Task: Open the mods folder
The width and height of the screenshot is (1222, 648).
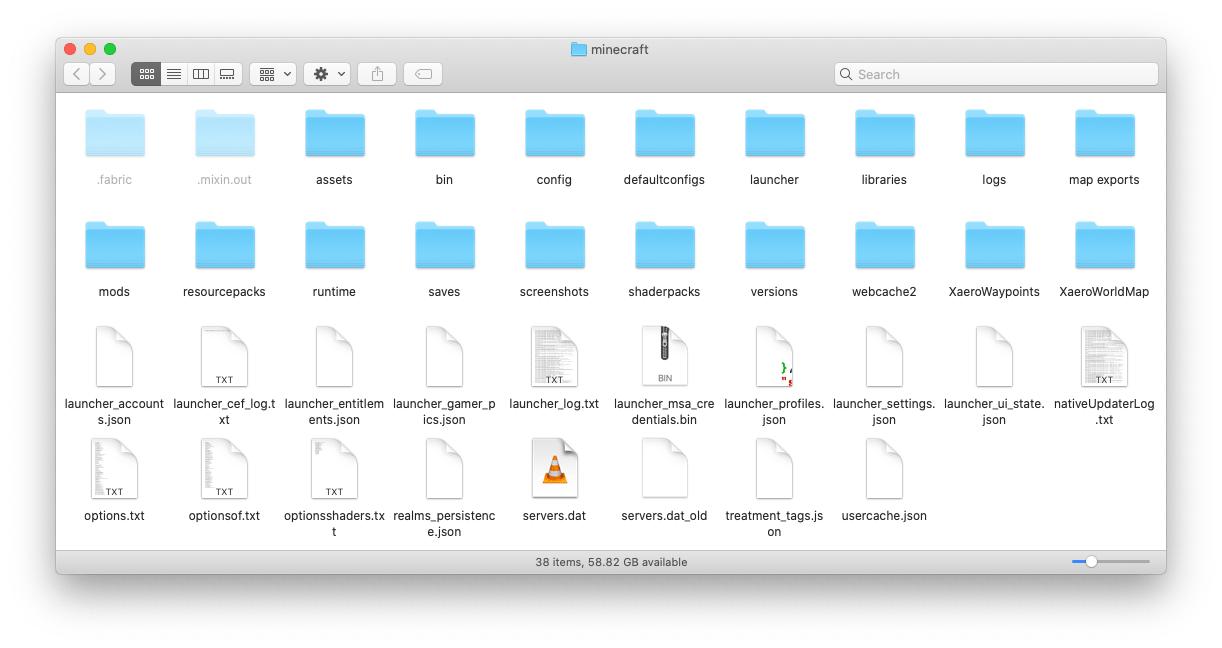Action: pyautogui.click(x=114, y=245)
